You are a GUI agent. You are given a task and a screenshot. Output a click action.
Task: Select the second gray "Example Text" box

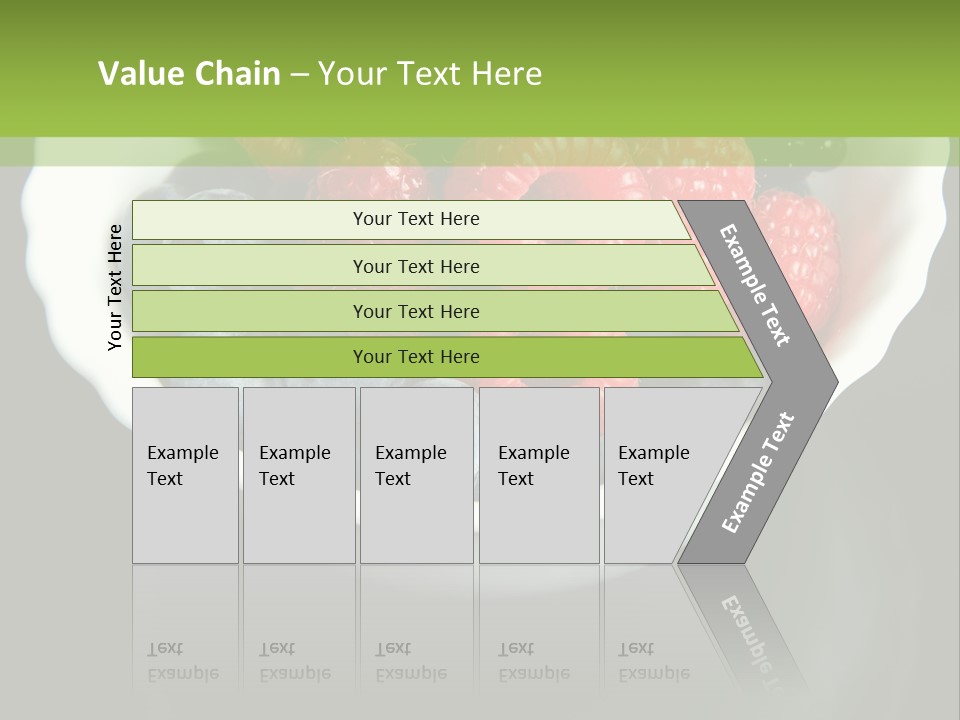pos(298,474)
